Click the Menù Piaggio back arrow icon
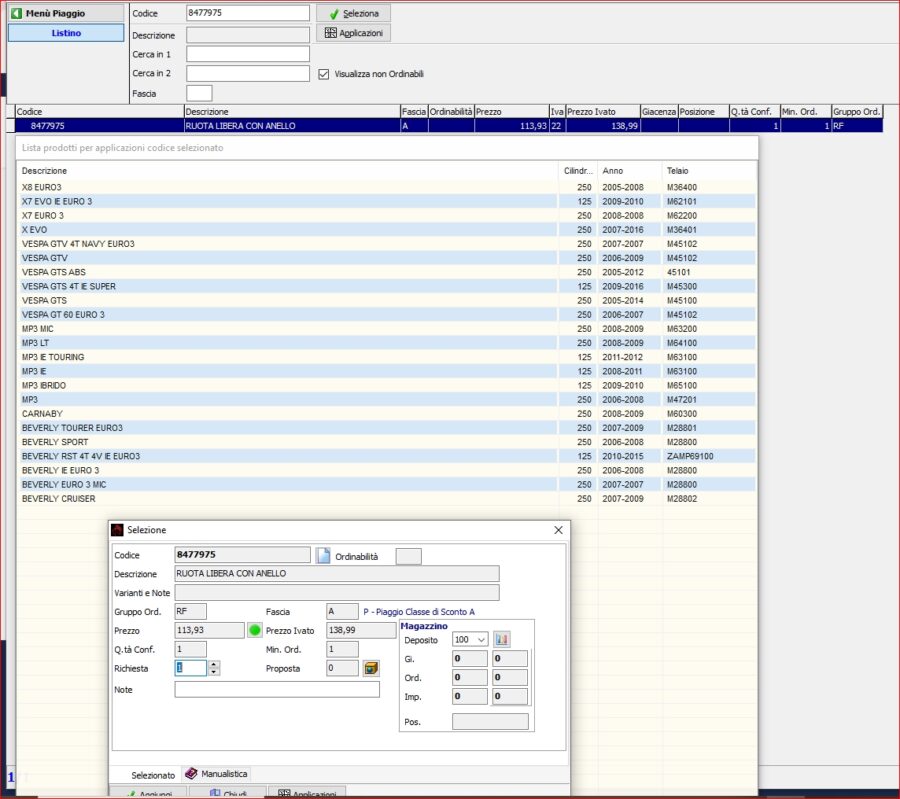This screenshot has height=799, width=900. [x=17, y=14]
